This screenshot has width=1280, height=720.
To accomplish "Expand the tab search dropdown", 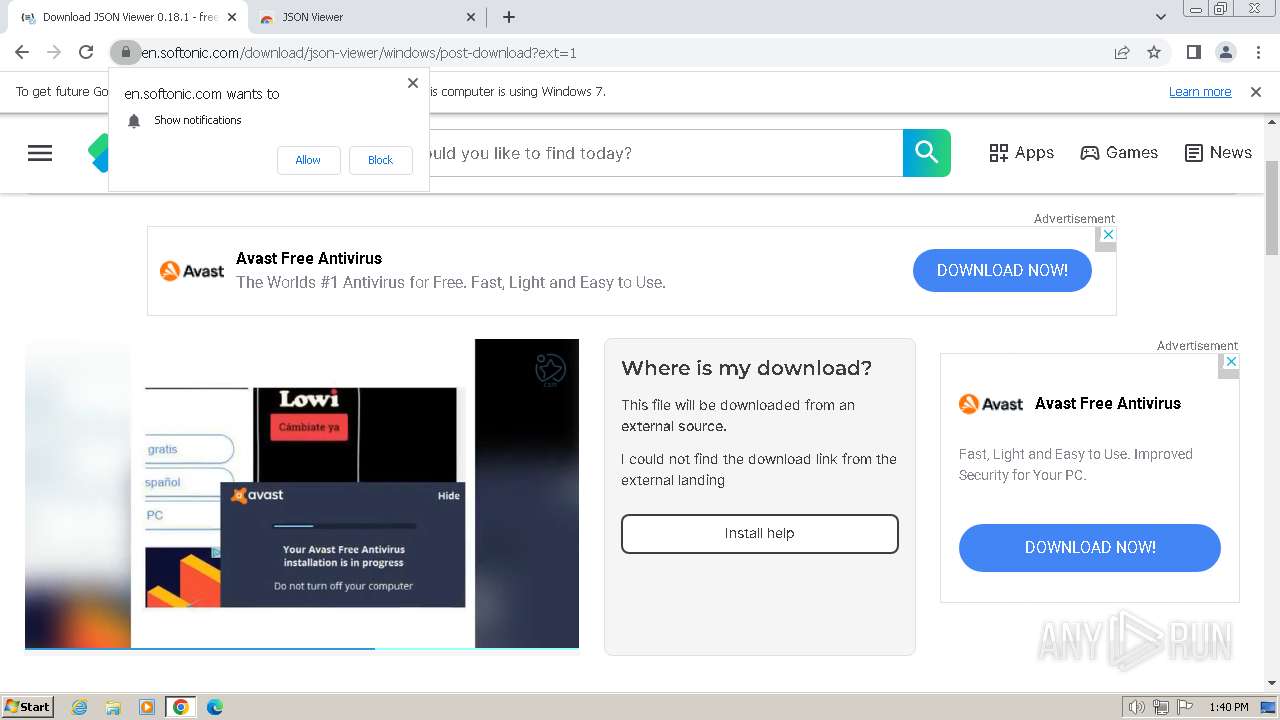I will tap(1161, 17).
